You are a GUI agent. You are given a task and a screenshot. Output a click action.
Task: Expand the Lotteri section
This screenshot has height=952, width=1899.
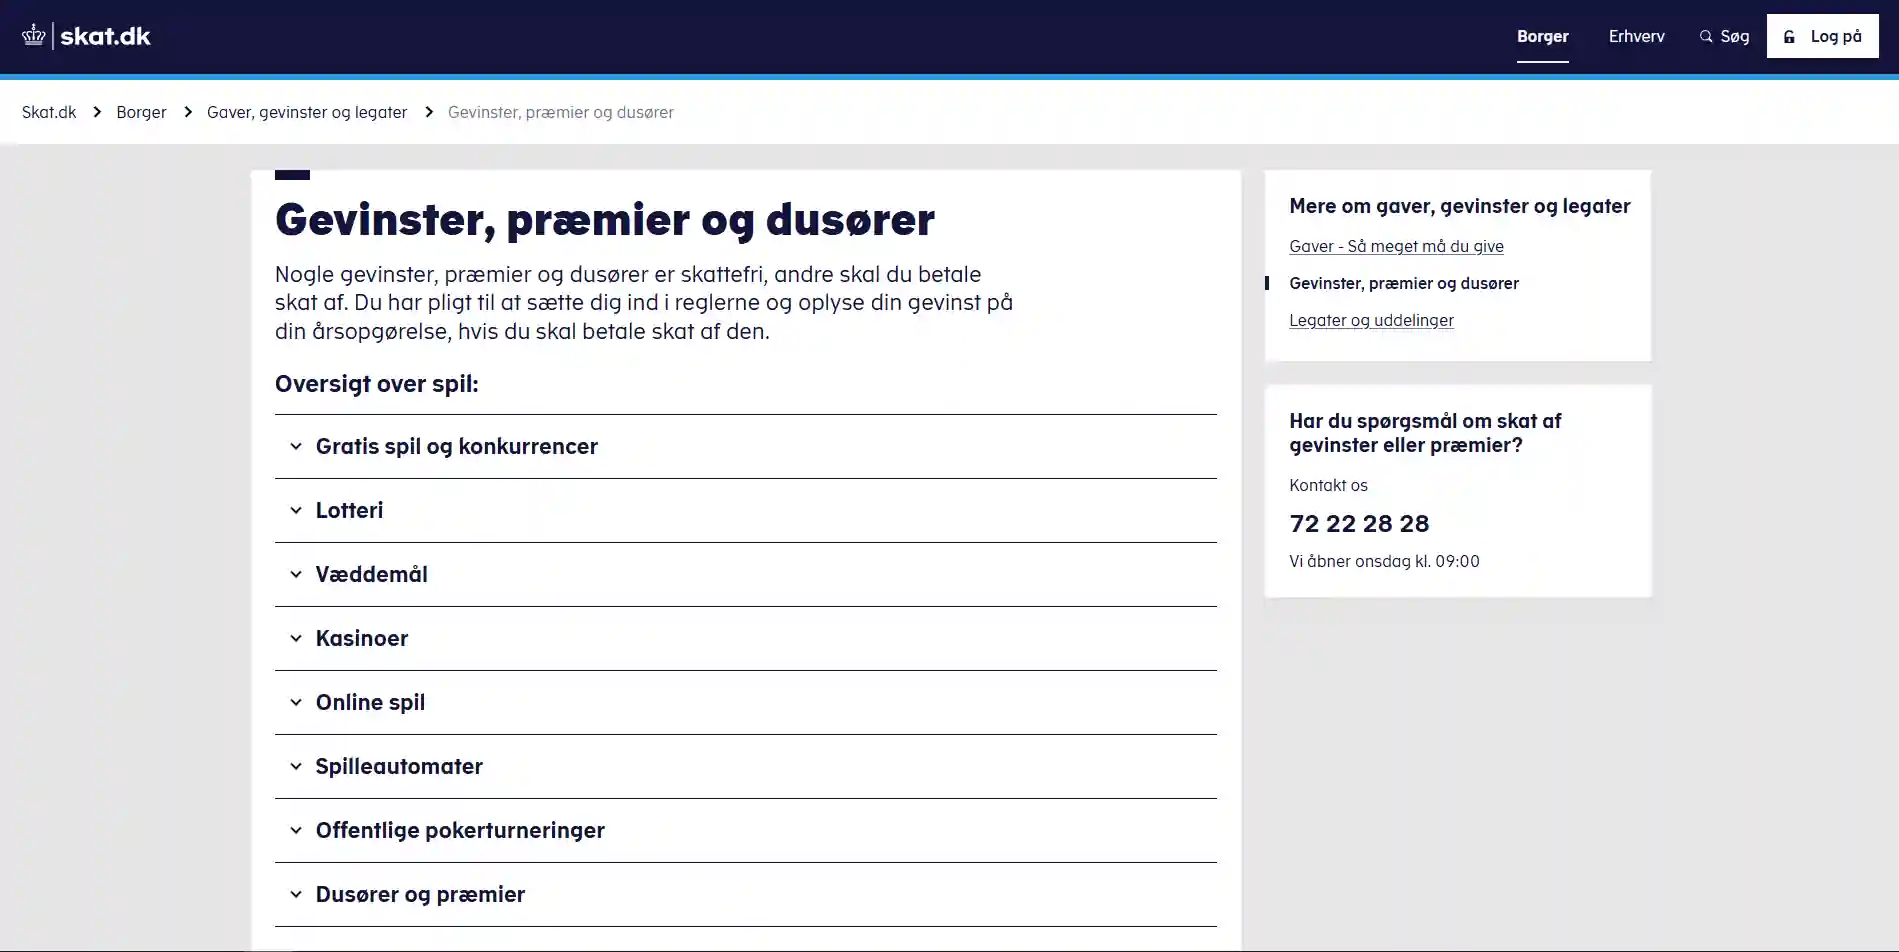click(745, 510)
